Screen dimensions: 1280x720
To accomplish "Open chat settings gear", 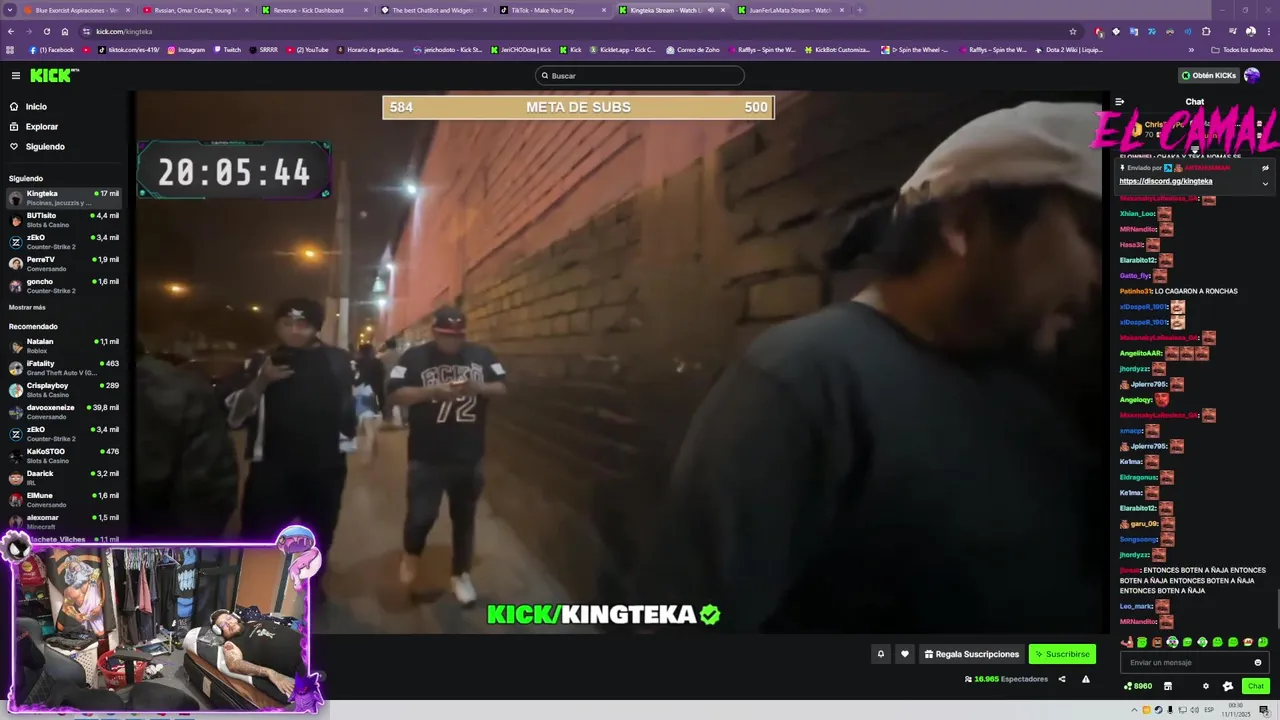I will click(x=1206, y=686).
